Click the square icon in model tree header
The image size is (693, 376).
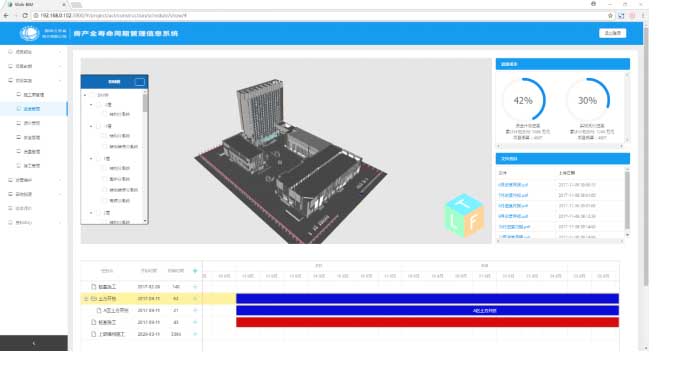tap(140, 82)
